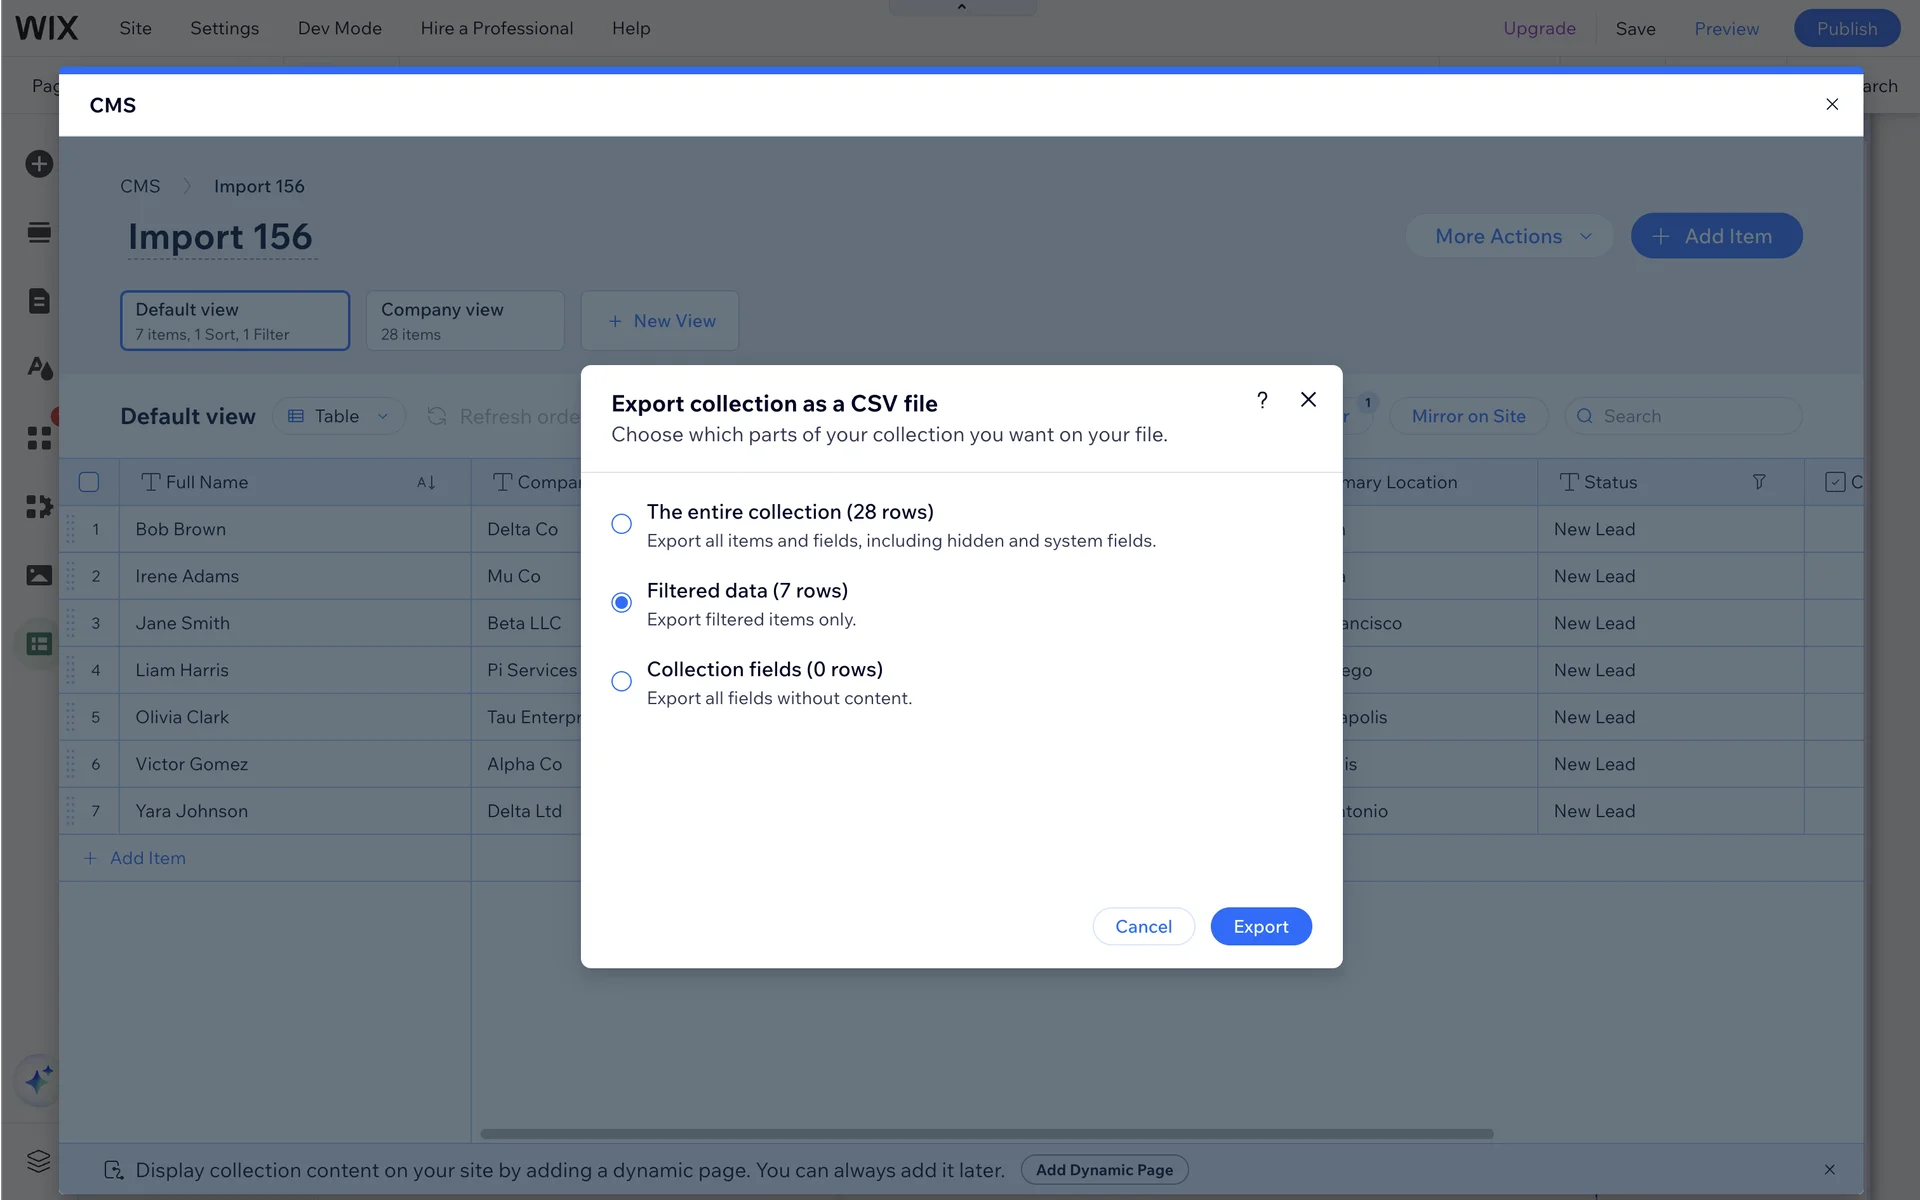
Task: Click the Full Name sort A-Z icon
Action: coord(426,482)
